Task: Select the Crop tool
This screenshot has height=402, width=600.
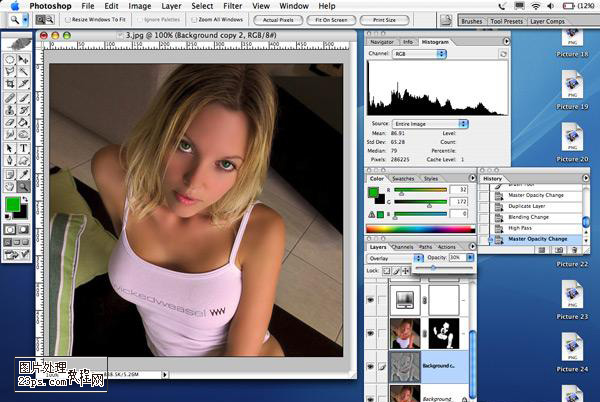Action: (x=10, y=83)
